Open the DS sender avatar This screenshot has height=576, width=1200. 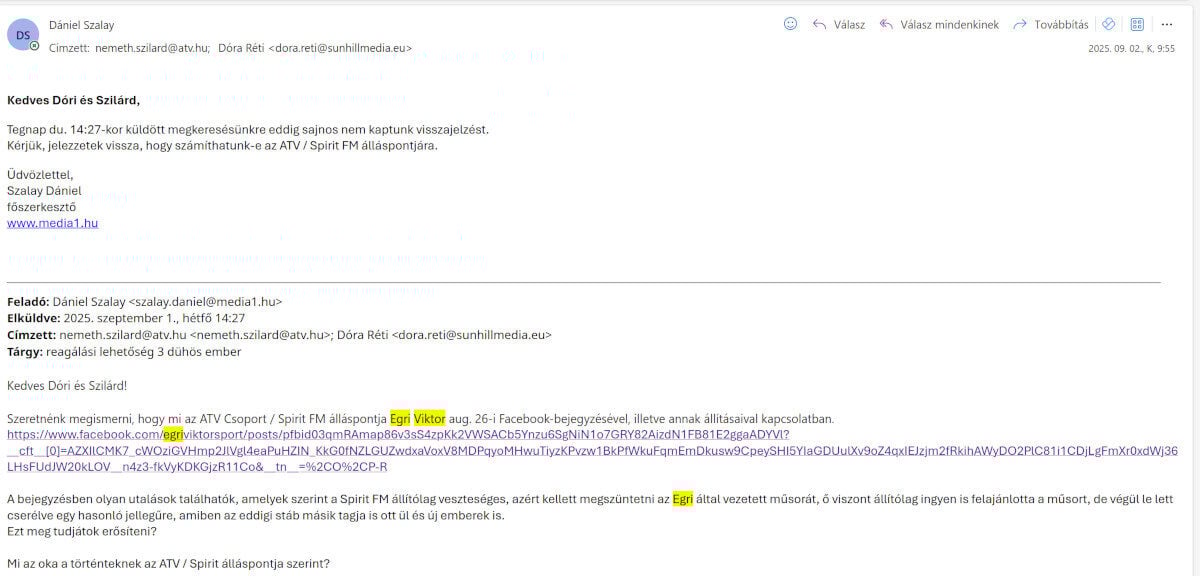pyautogui.click(x=23, y=34)
